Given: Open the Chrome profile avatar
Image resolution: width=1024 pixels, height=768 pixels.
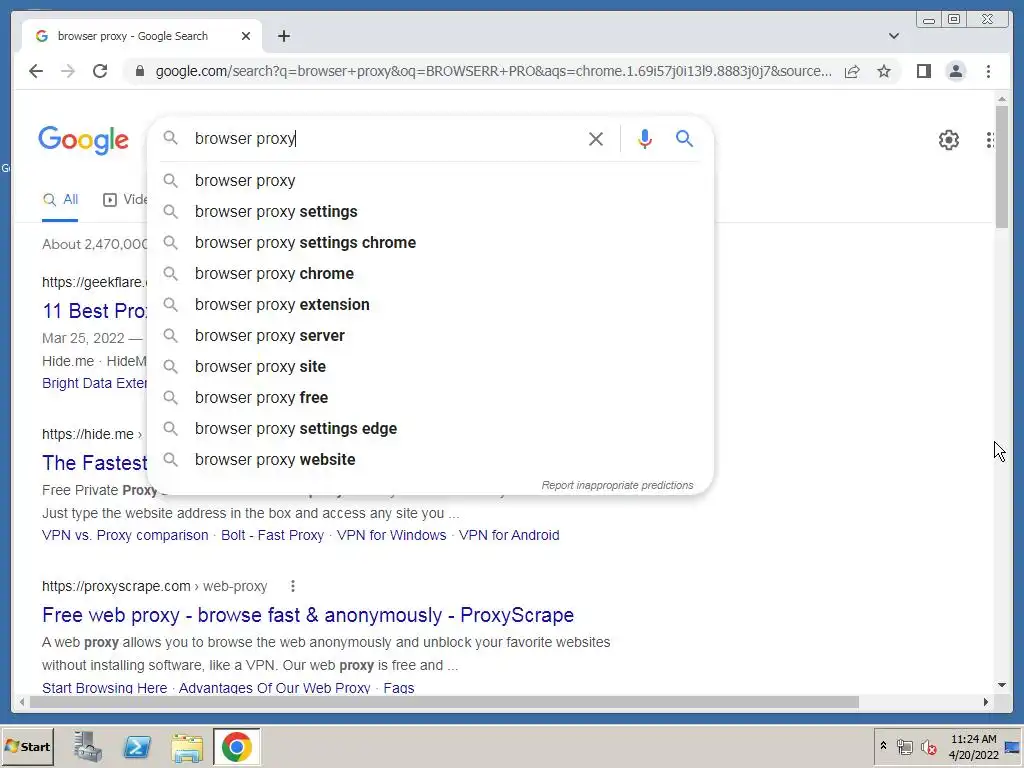Looking at the screenshot, I should coord(955,71).
